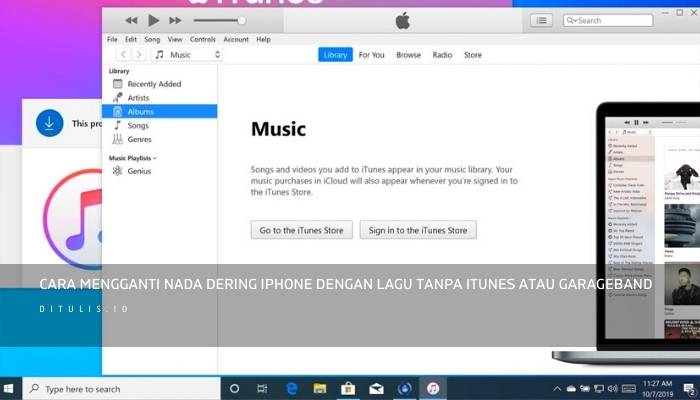Screen dimensions: 700x400
Task: Click Sign in to the iTunes Store
Action: 418,230
